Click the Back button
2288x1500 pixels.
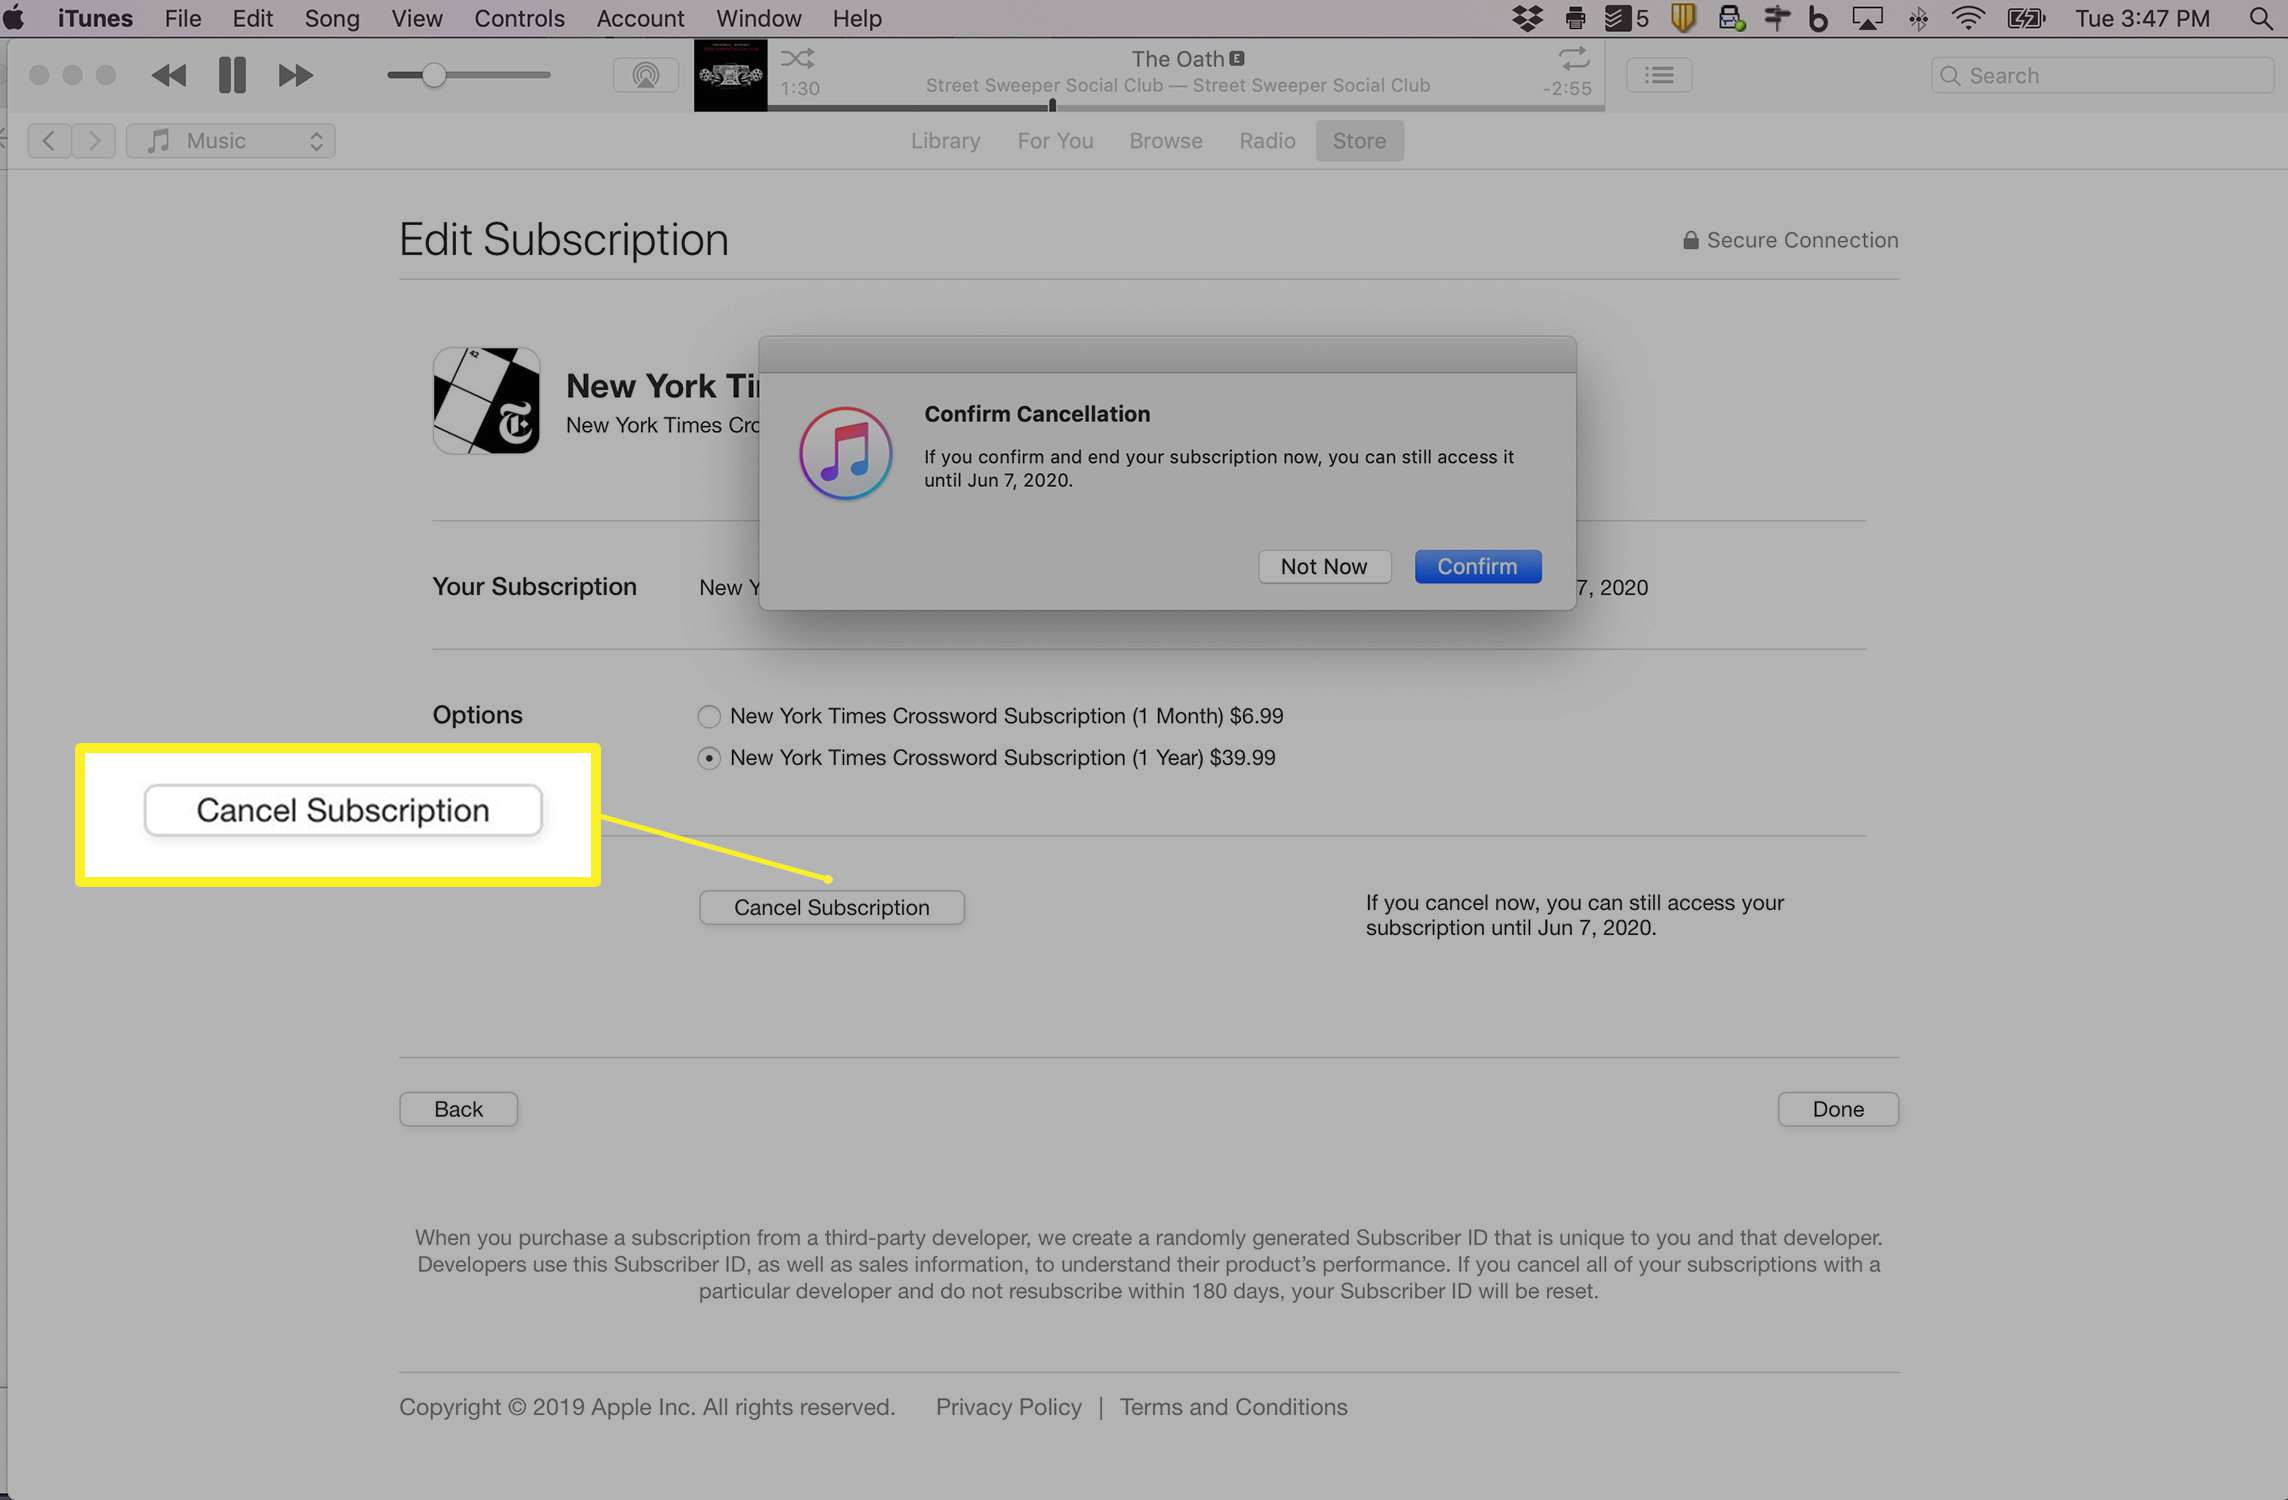click(x=458, y=1109)
